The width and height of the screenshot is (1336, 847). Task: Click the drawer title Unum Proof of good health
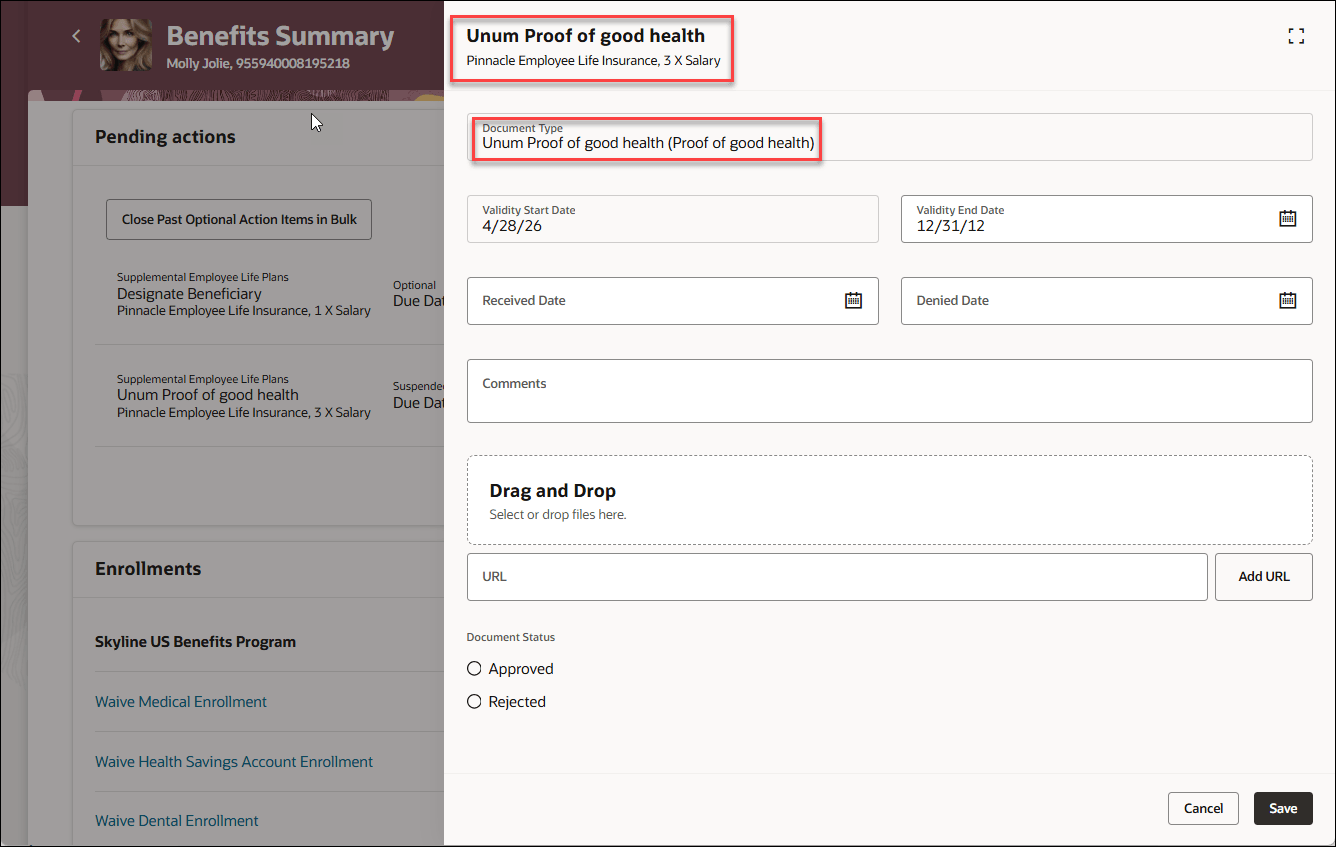point(585,36)
